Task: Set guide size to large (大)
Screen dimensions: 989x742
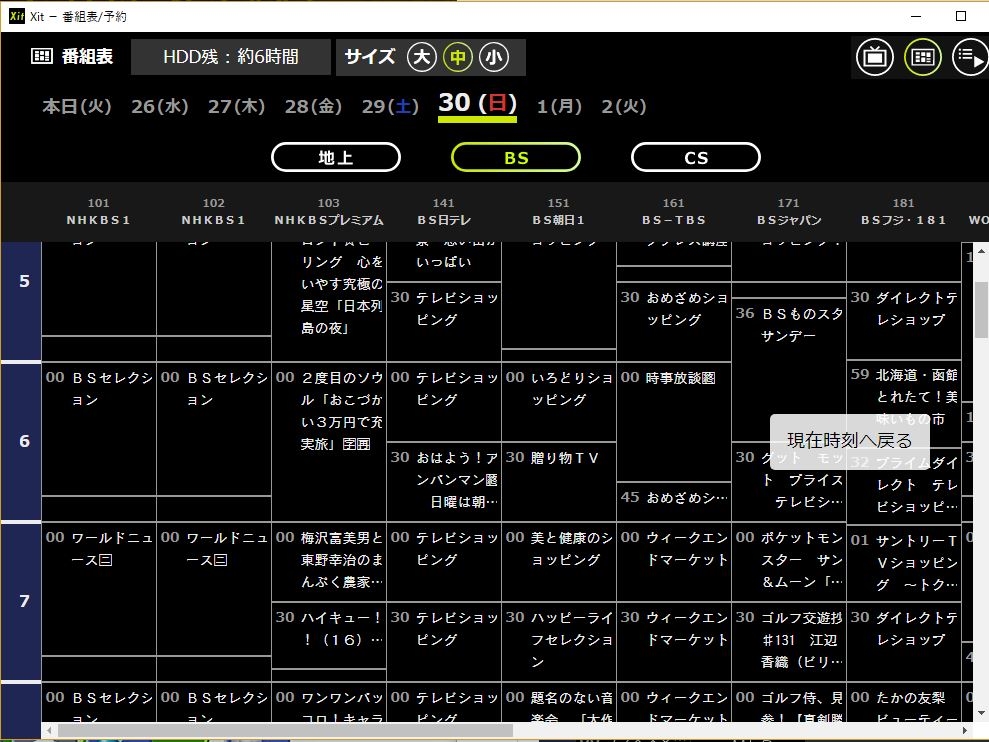Action: [x=422, y=58]
